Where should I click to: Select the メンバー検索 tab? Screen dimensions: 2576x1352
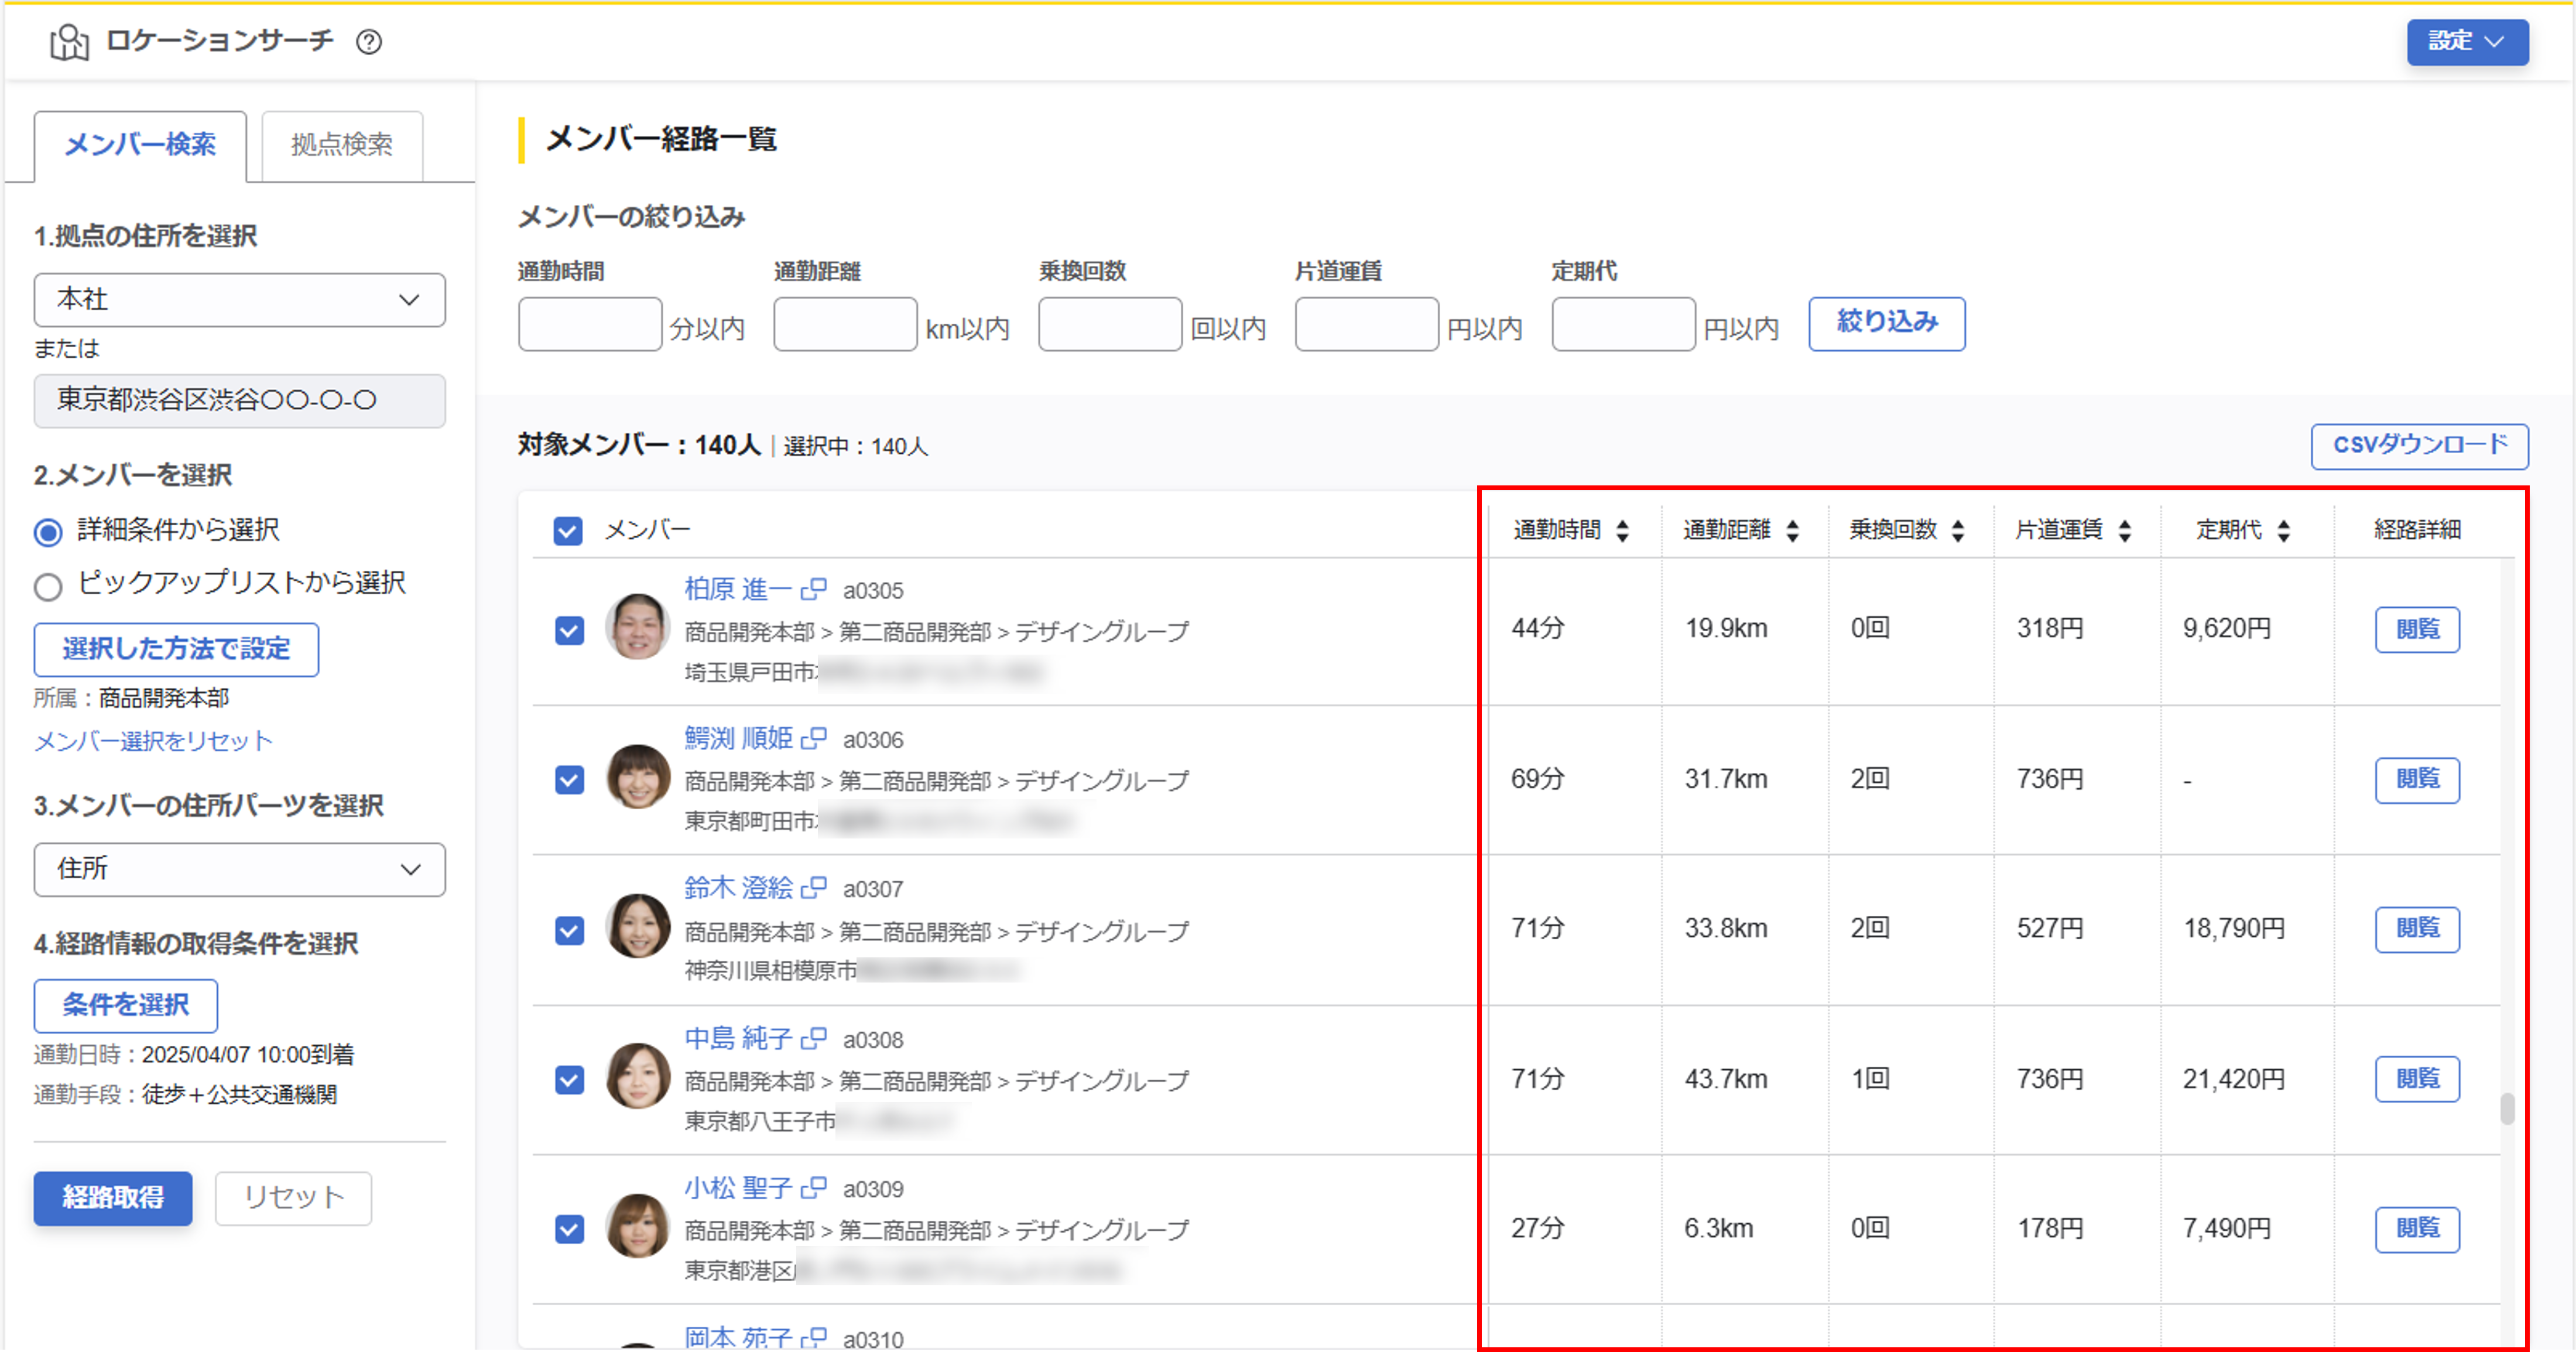pyautogui.click(x=140, y=145)
